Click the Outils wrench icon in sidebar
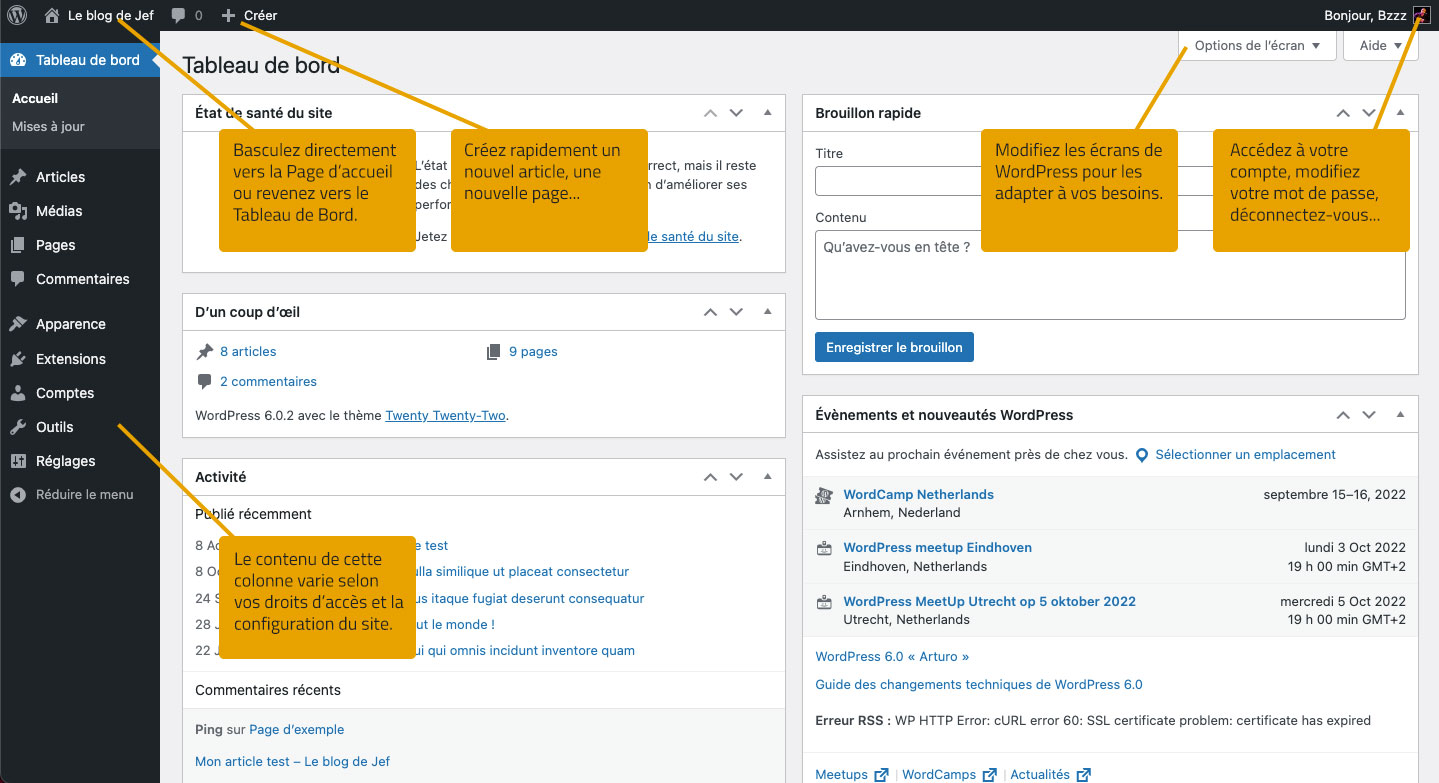 click(18, 427)
